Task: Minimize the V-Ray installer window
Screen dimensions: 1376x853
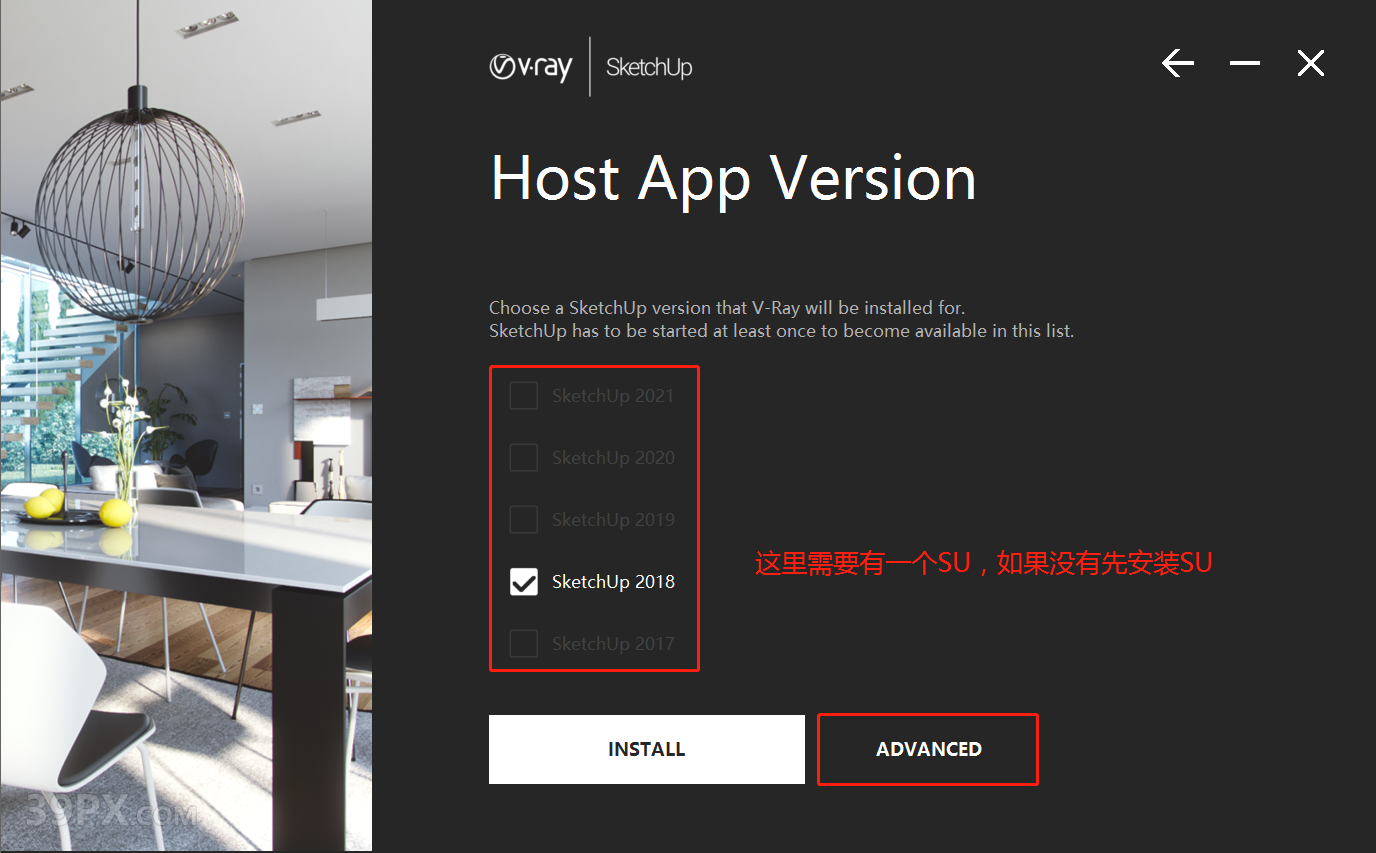Action: click(1245, 64)
